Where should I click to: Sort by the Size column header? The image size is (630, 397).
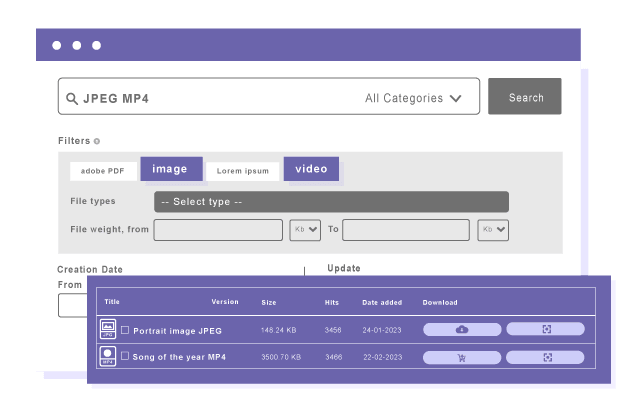269,303
